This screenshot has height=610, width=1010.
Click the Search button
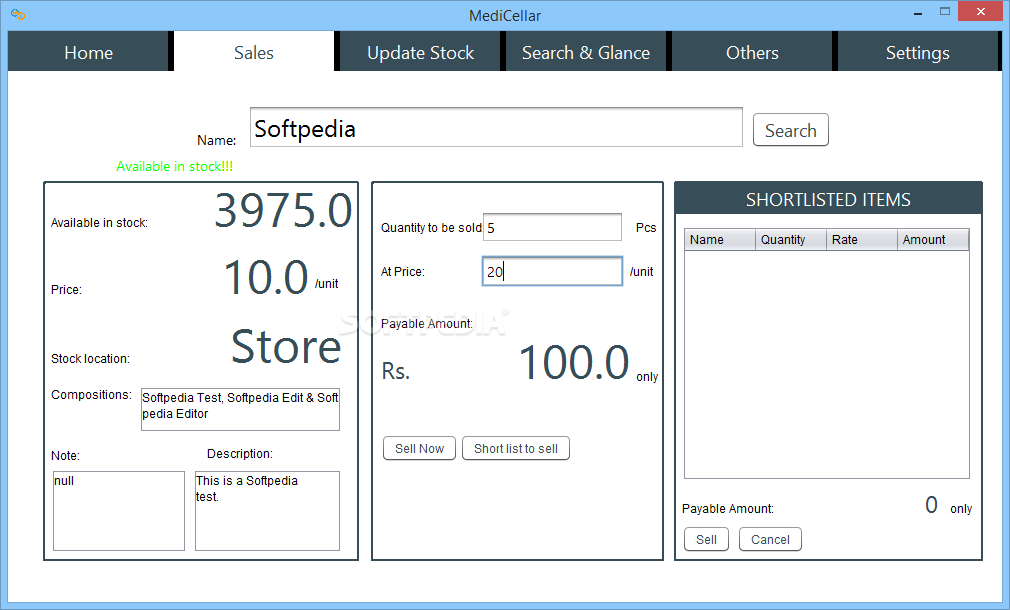coord(790,130)
